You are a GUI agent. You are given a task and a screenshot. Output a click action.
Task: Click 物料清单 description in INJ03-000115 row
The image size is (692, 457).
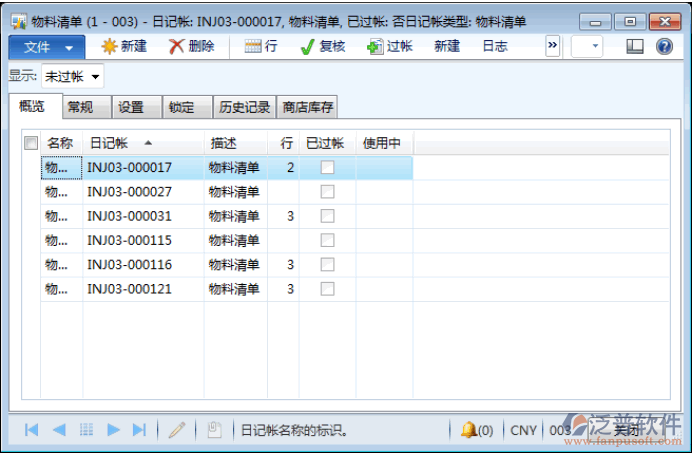234,240
